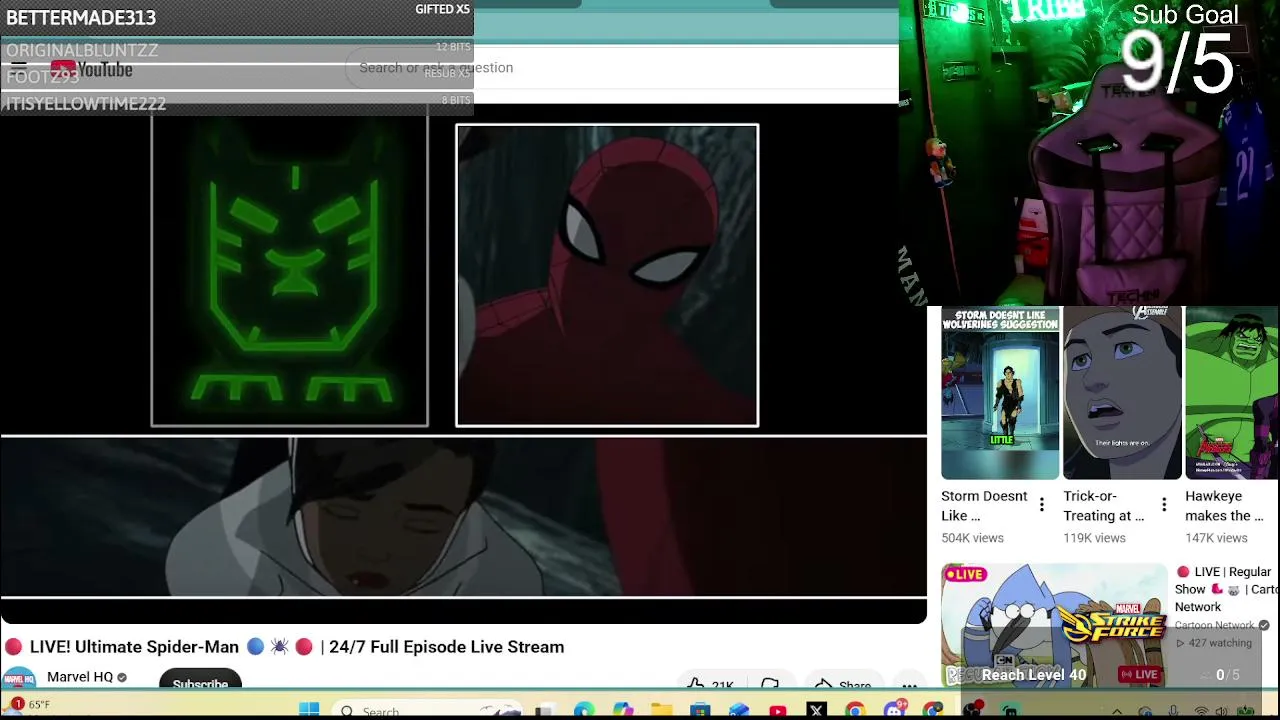This screenshot has height=720, width=1280.
Task: Switch to the first Google Chrome taskbar icon
Action: (x=855, y=710)
